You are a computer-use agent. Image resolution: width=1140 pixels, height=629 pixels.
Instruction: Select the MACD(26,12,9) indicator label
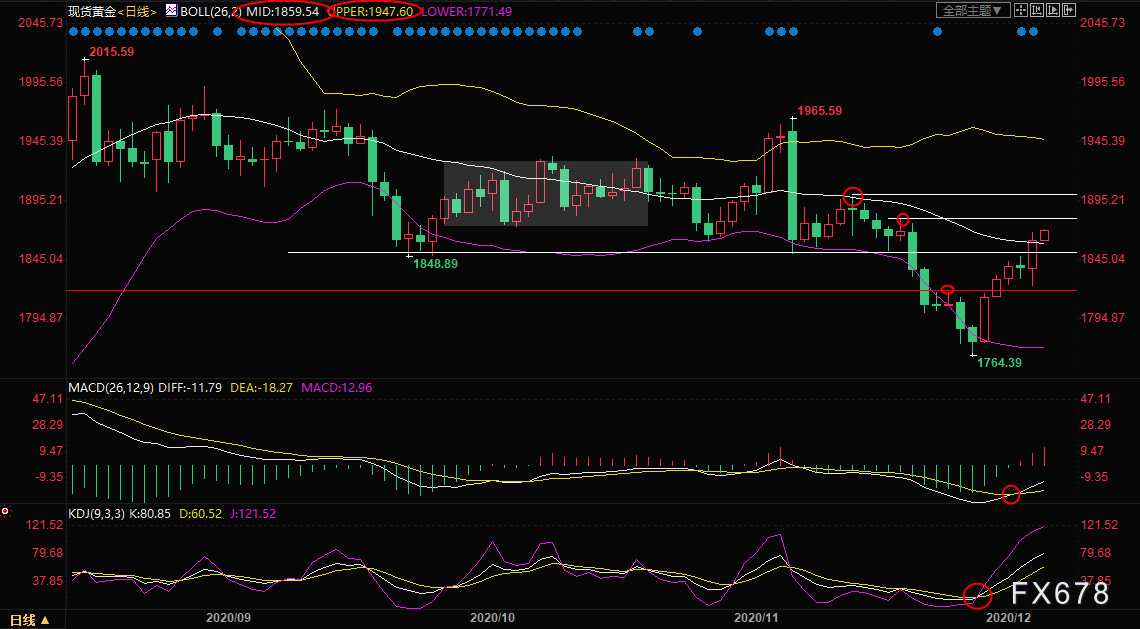point(111,388)
